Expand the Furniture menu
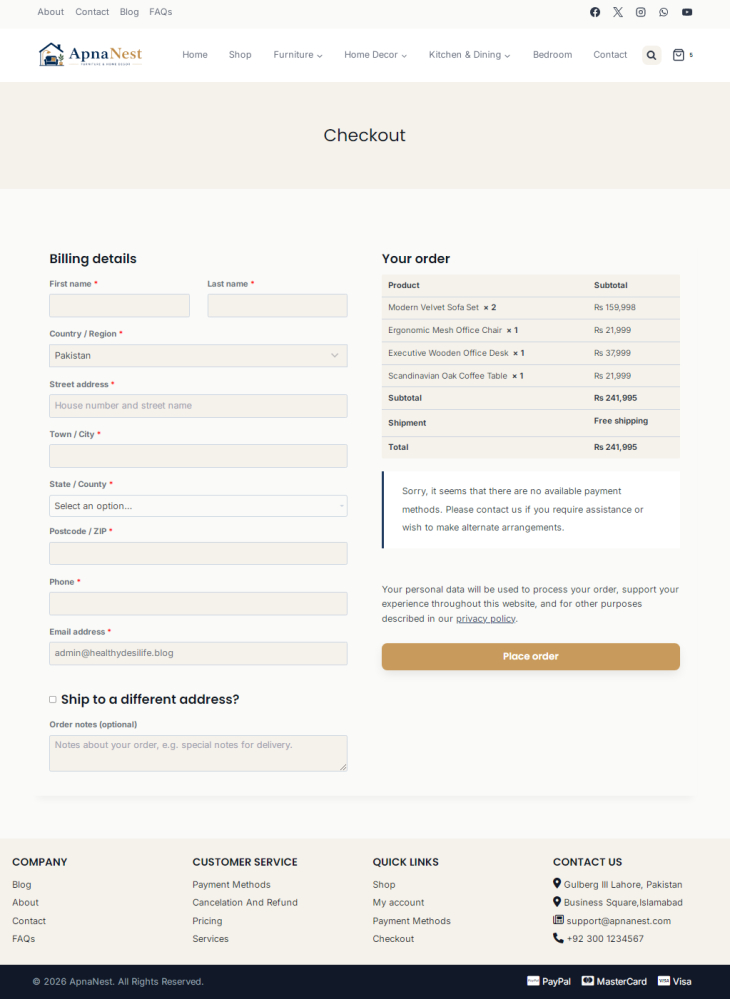The image size is (730, 999). click(x=297, y=55)
